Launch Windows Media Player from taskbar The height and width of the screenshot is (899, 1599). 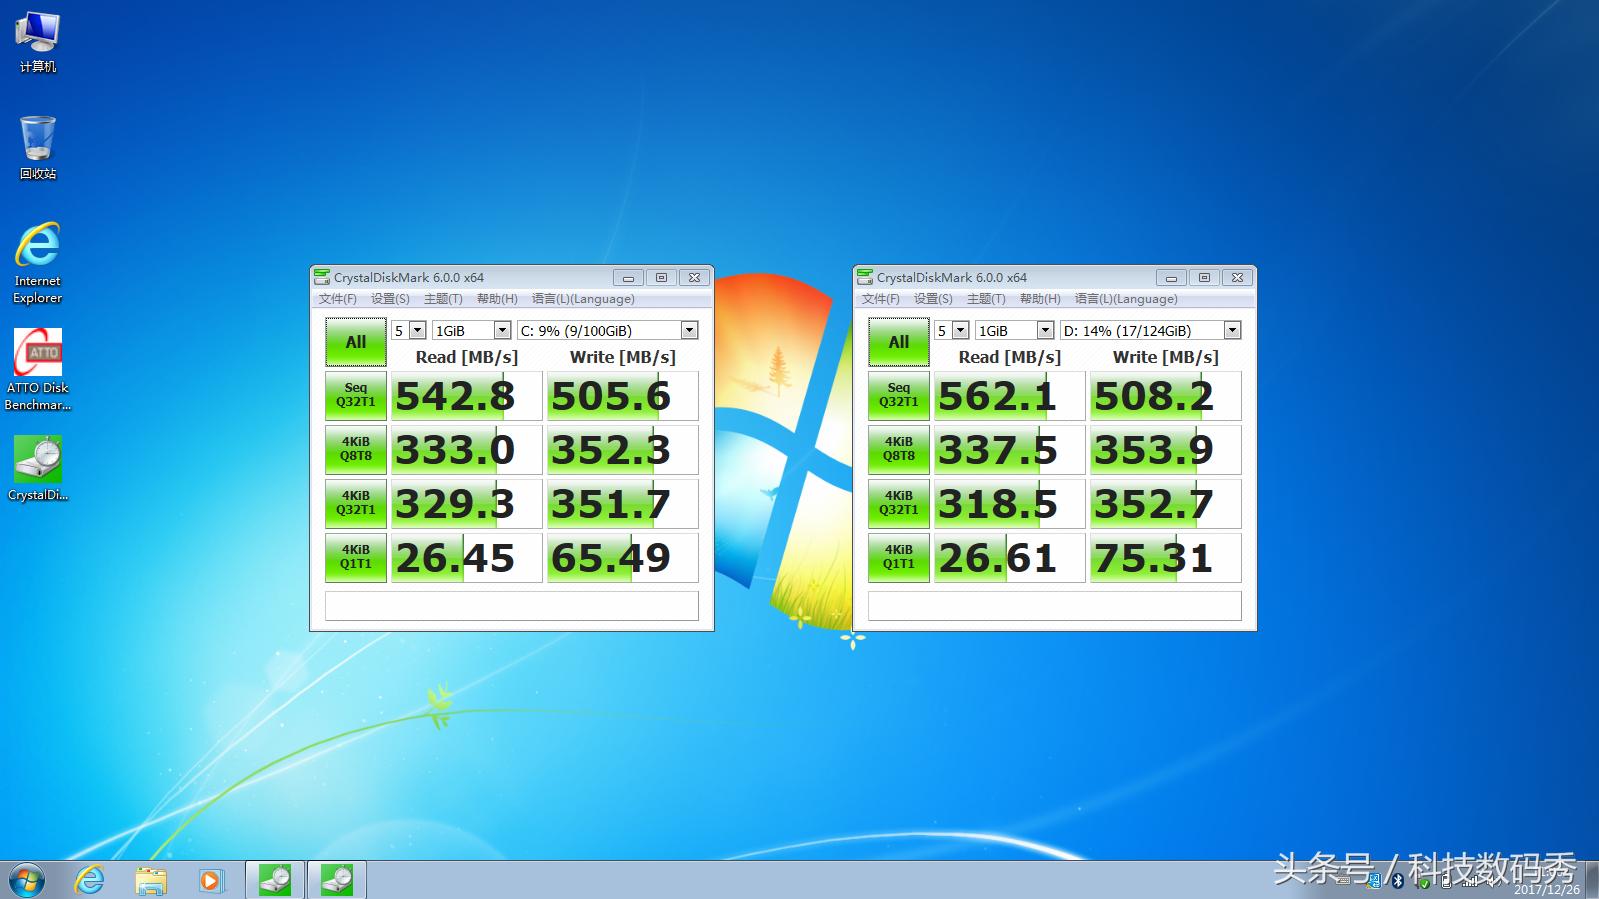pos(210,880)
